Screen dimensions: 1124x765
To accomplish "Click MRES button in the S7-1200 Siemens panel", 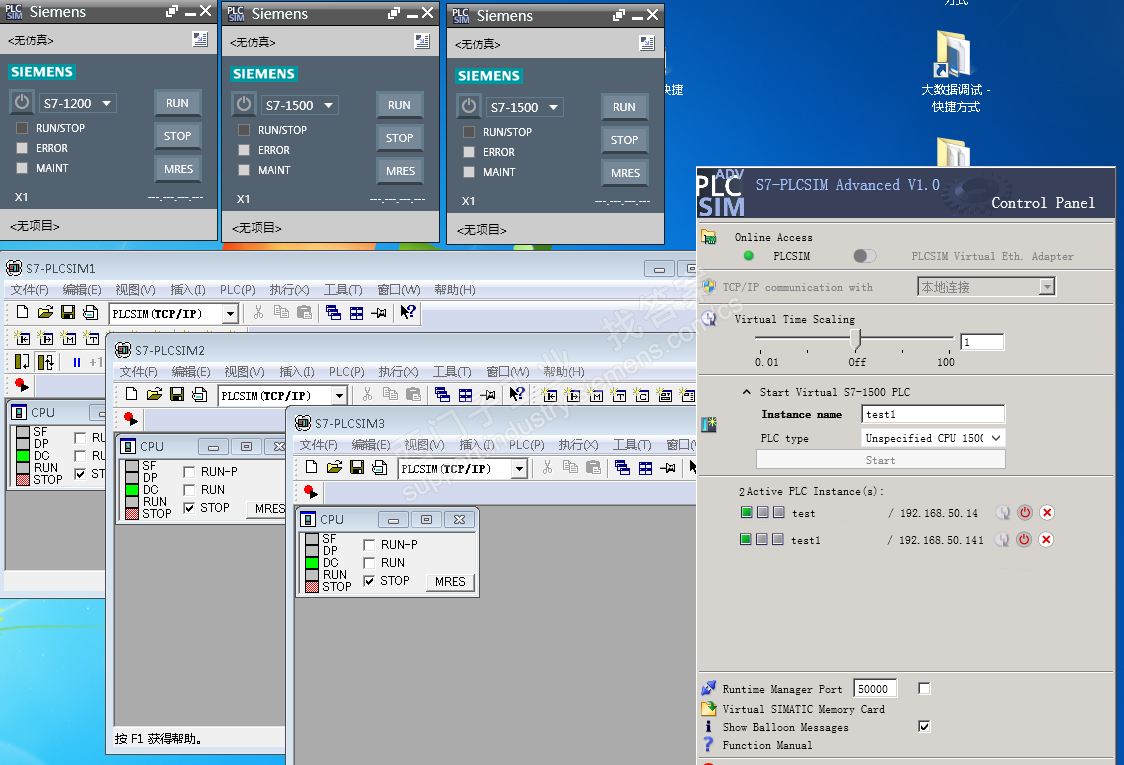I will [178, 169].
